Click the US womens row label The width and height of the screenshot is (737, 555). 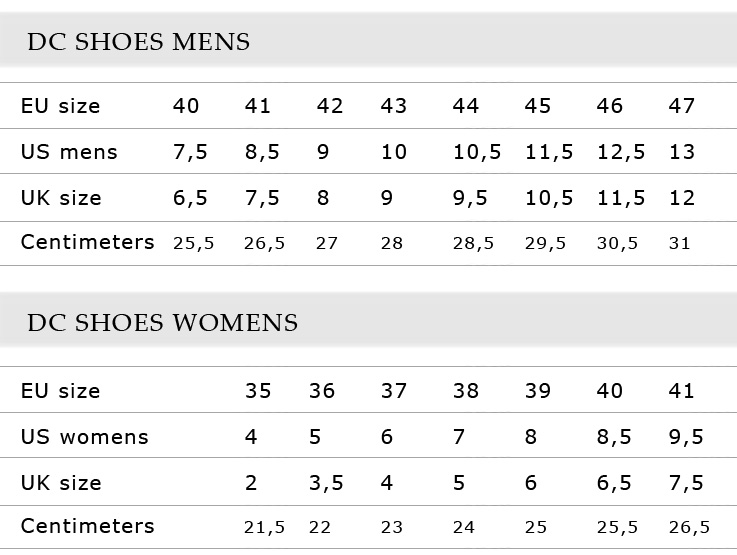85,437
